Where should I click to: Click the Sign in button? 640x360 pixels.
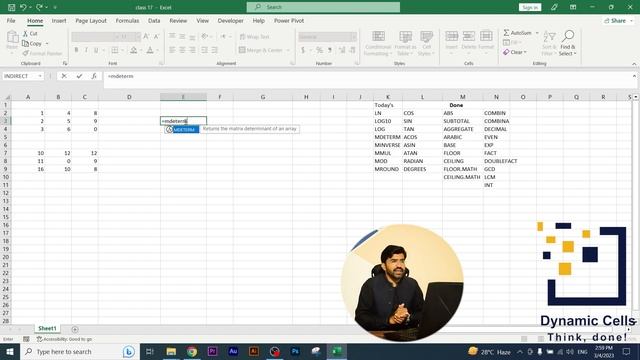click(530, 7)
